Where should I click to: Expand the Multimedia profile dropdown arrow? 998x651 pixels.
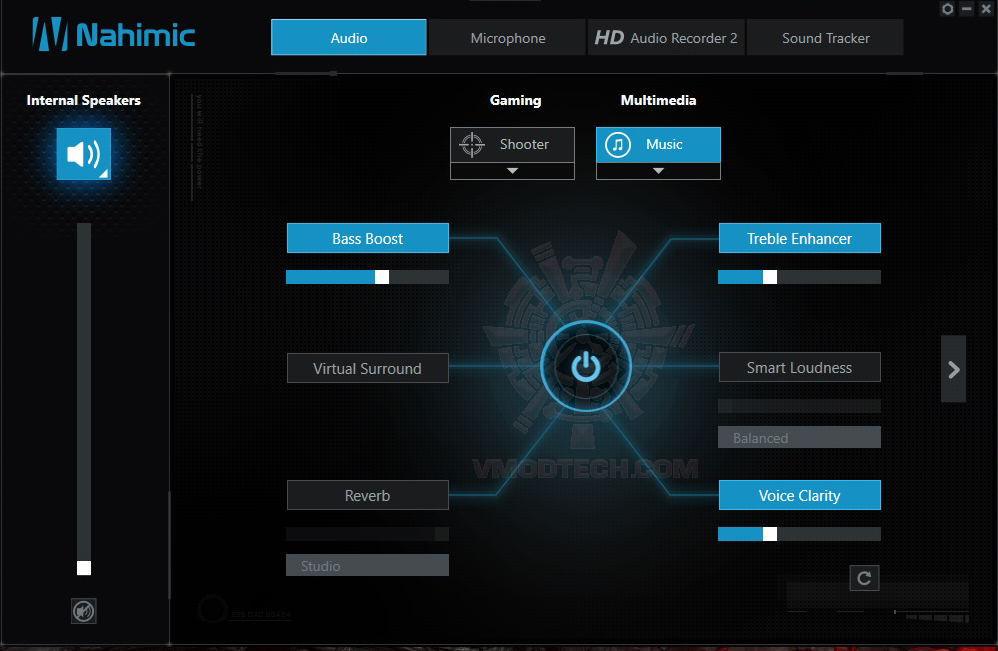tap(658, 171)
